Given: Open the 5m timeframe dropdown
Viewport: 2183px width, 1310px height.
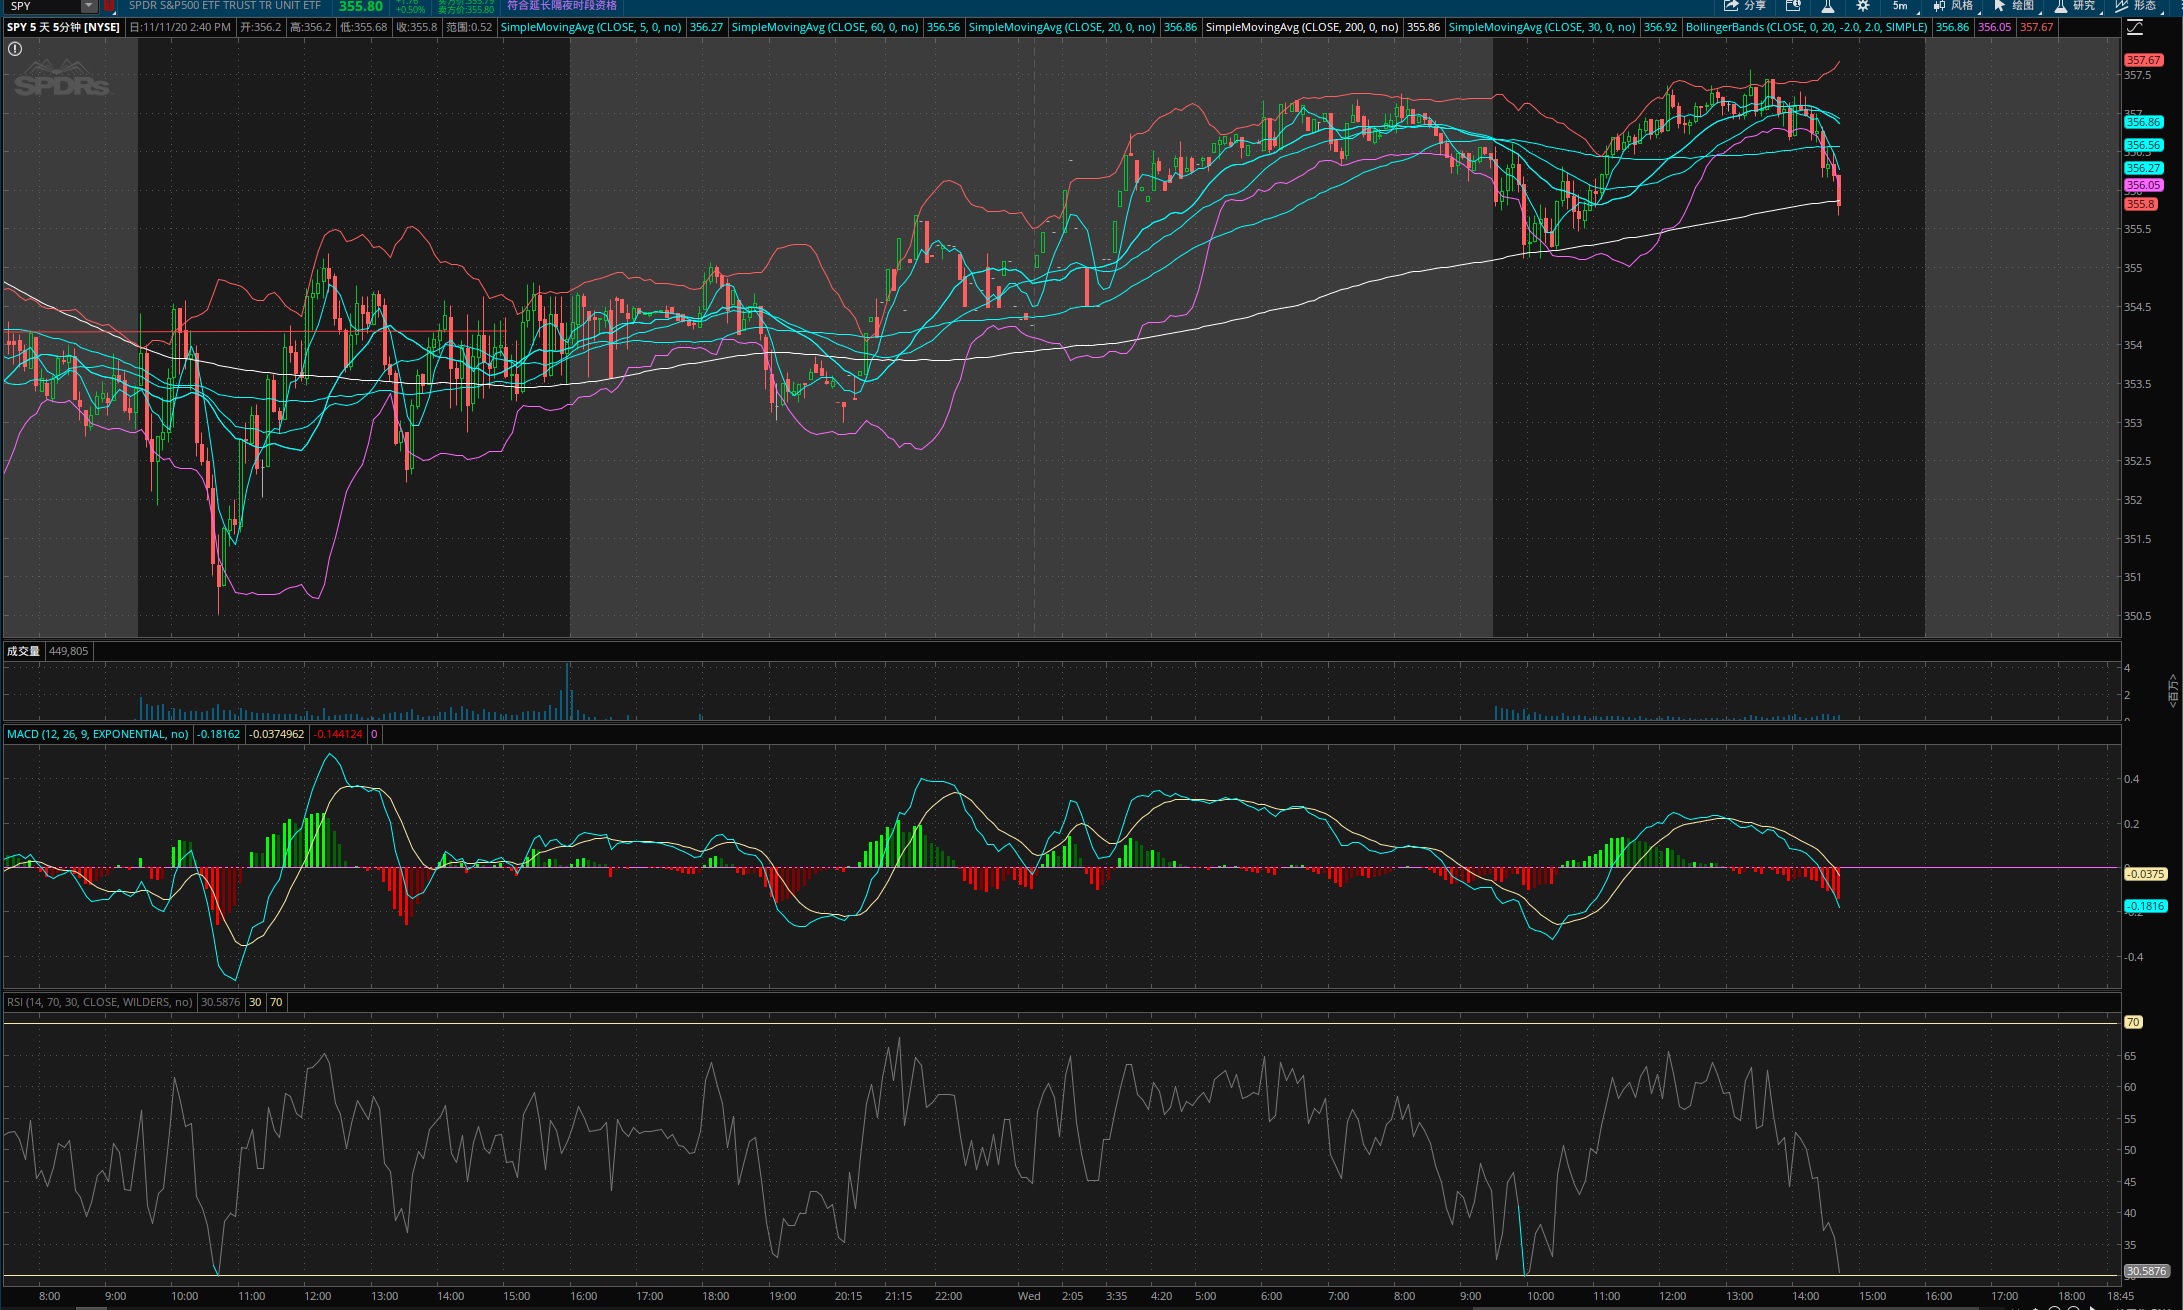Looking at the screenshot, I should 1900,6.
